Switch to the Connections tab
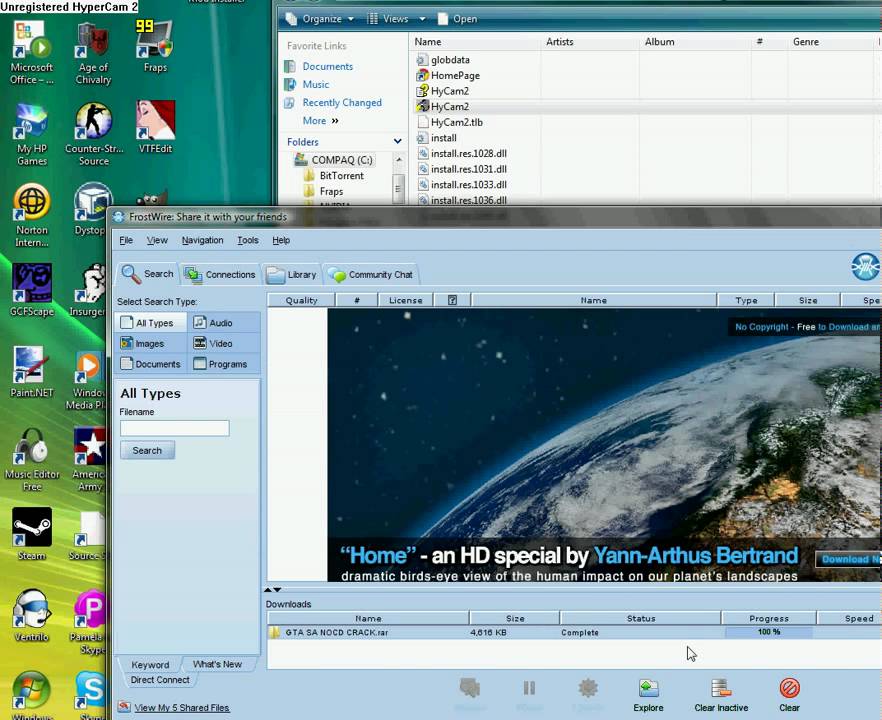This screenshot has width=882, height=720. [x=220, y=274]
